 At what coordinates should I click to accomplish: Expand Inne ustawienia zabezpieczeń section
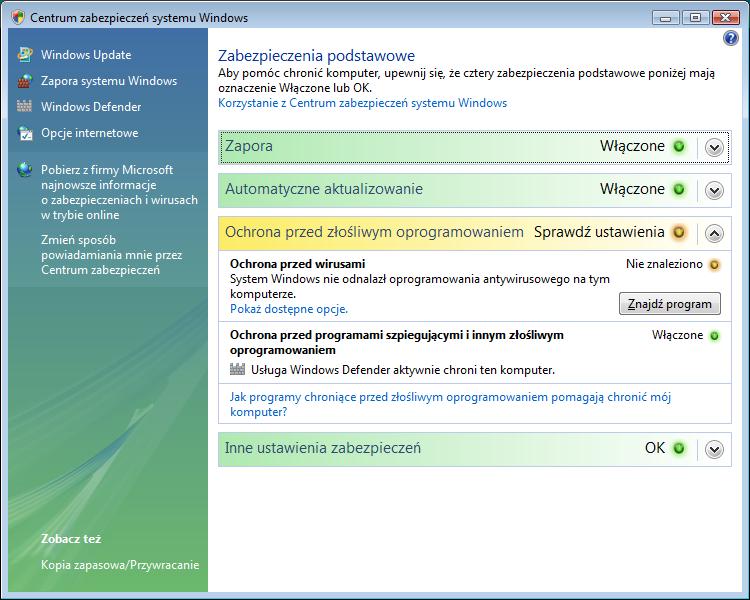click(714, 449)
